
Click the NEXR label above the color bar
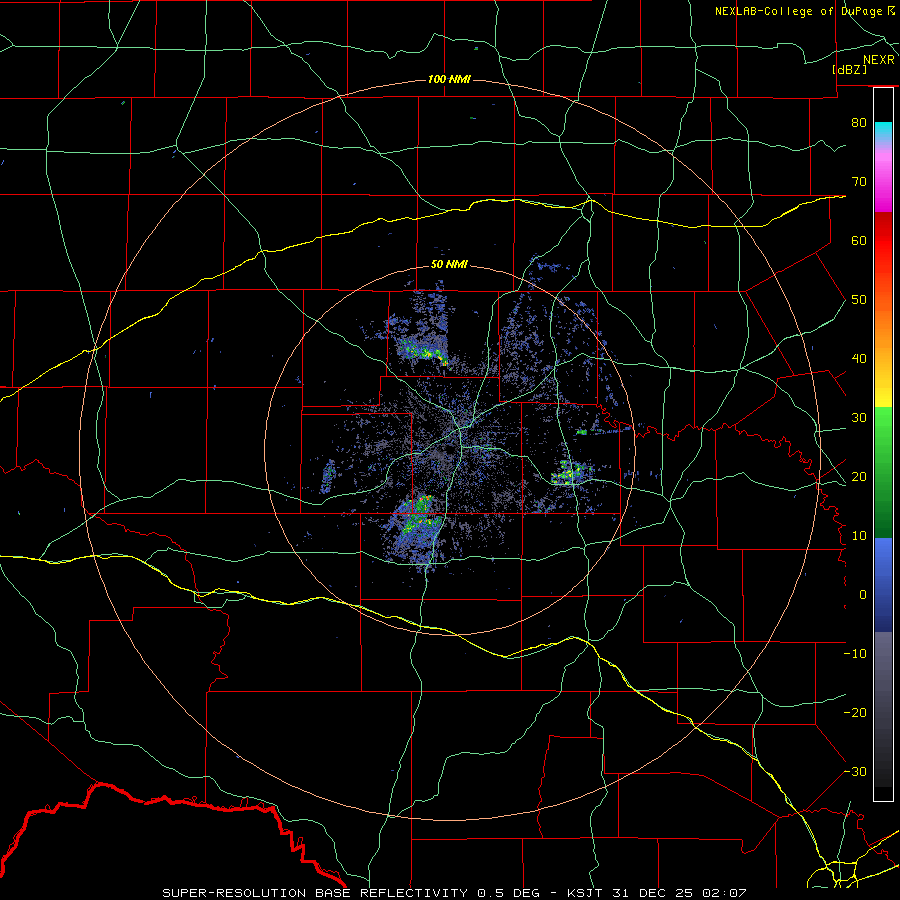click(x=879, y=60)
